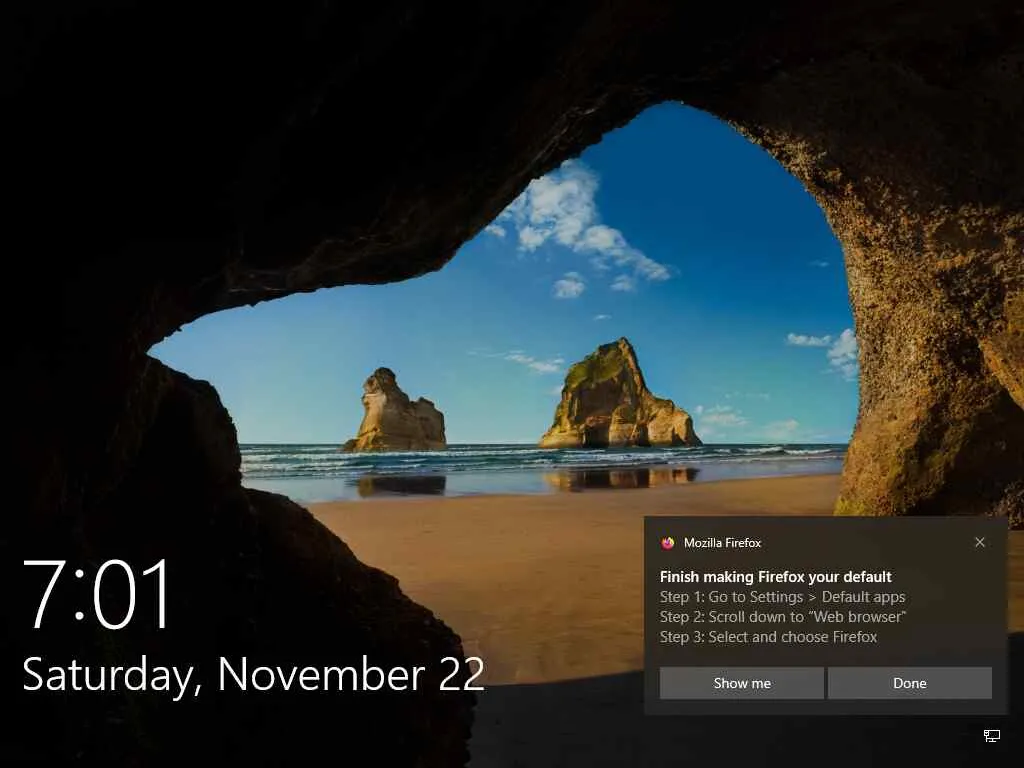Dismiss the Mozilla Firefox notification with X
This screenshot has width=1024, height=768.
pyautogui.click(x=980, y=542)
